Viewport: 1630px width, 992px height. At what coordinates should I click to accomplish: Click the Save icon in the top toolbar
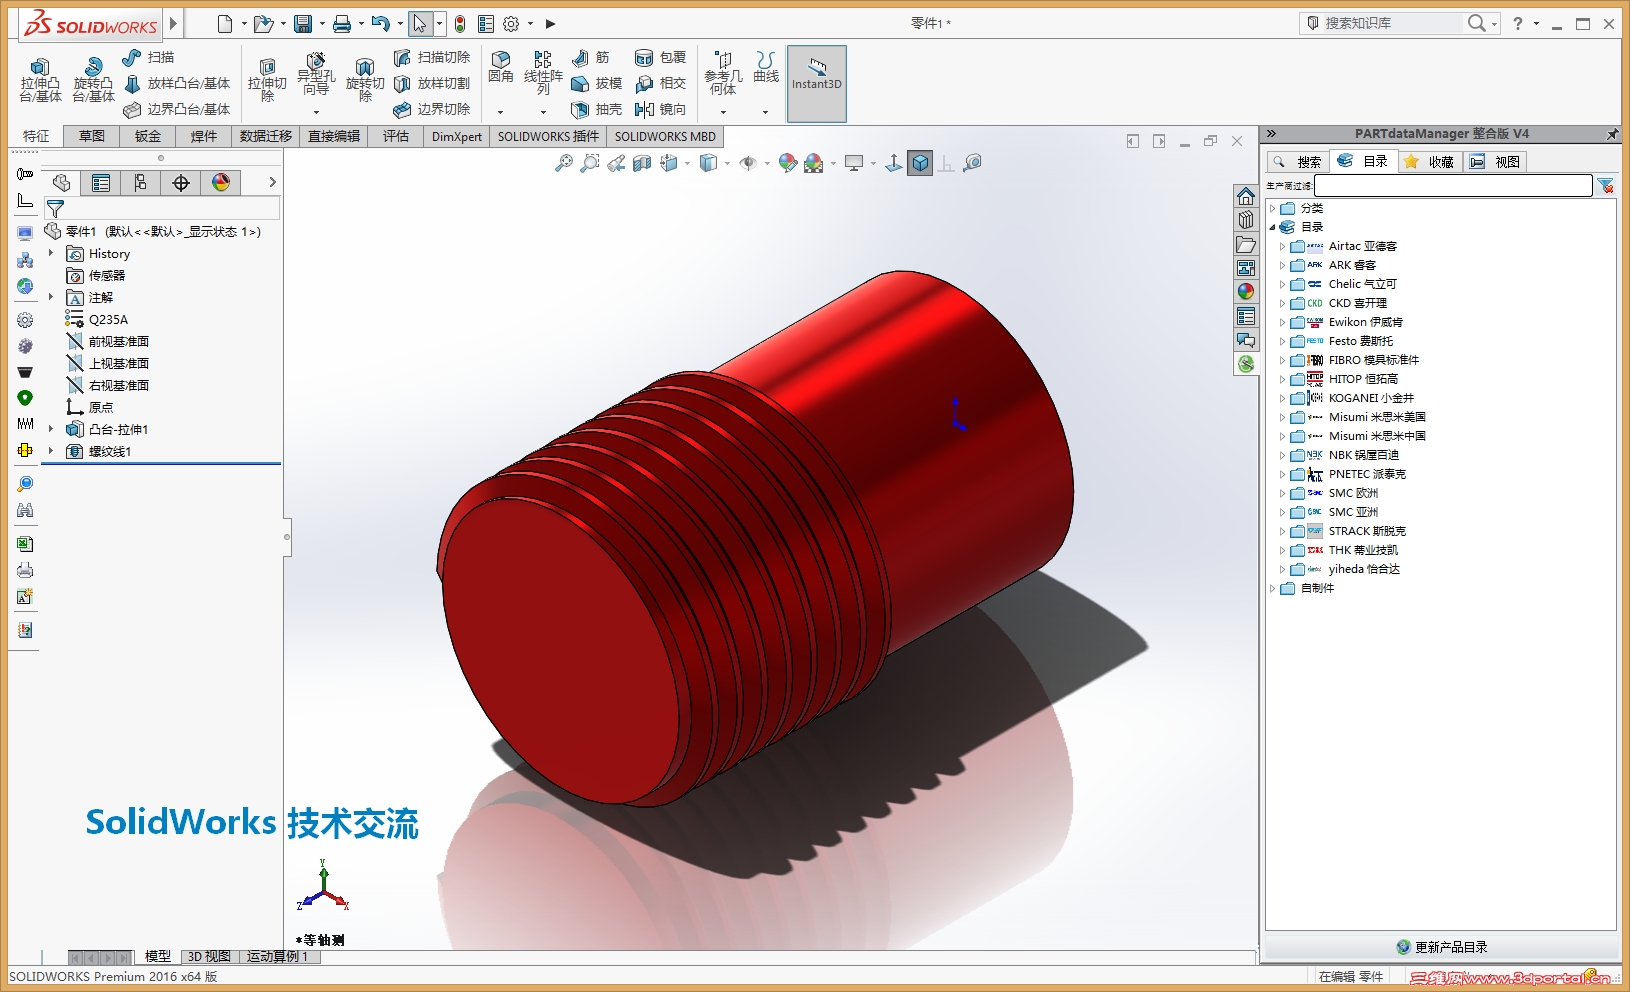(303, 24)
